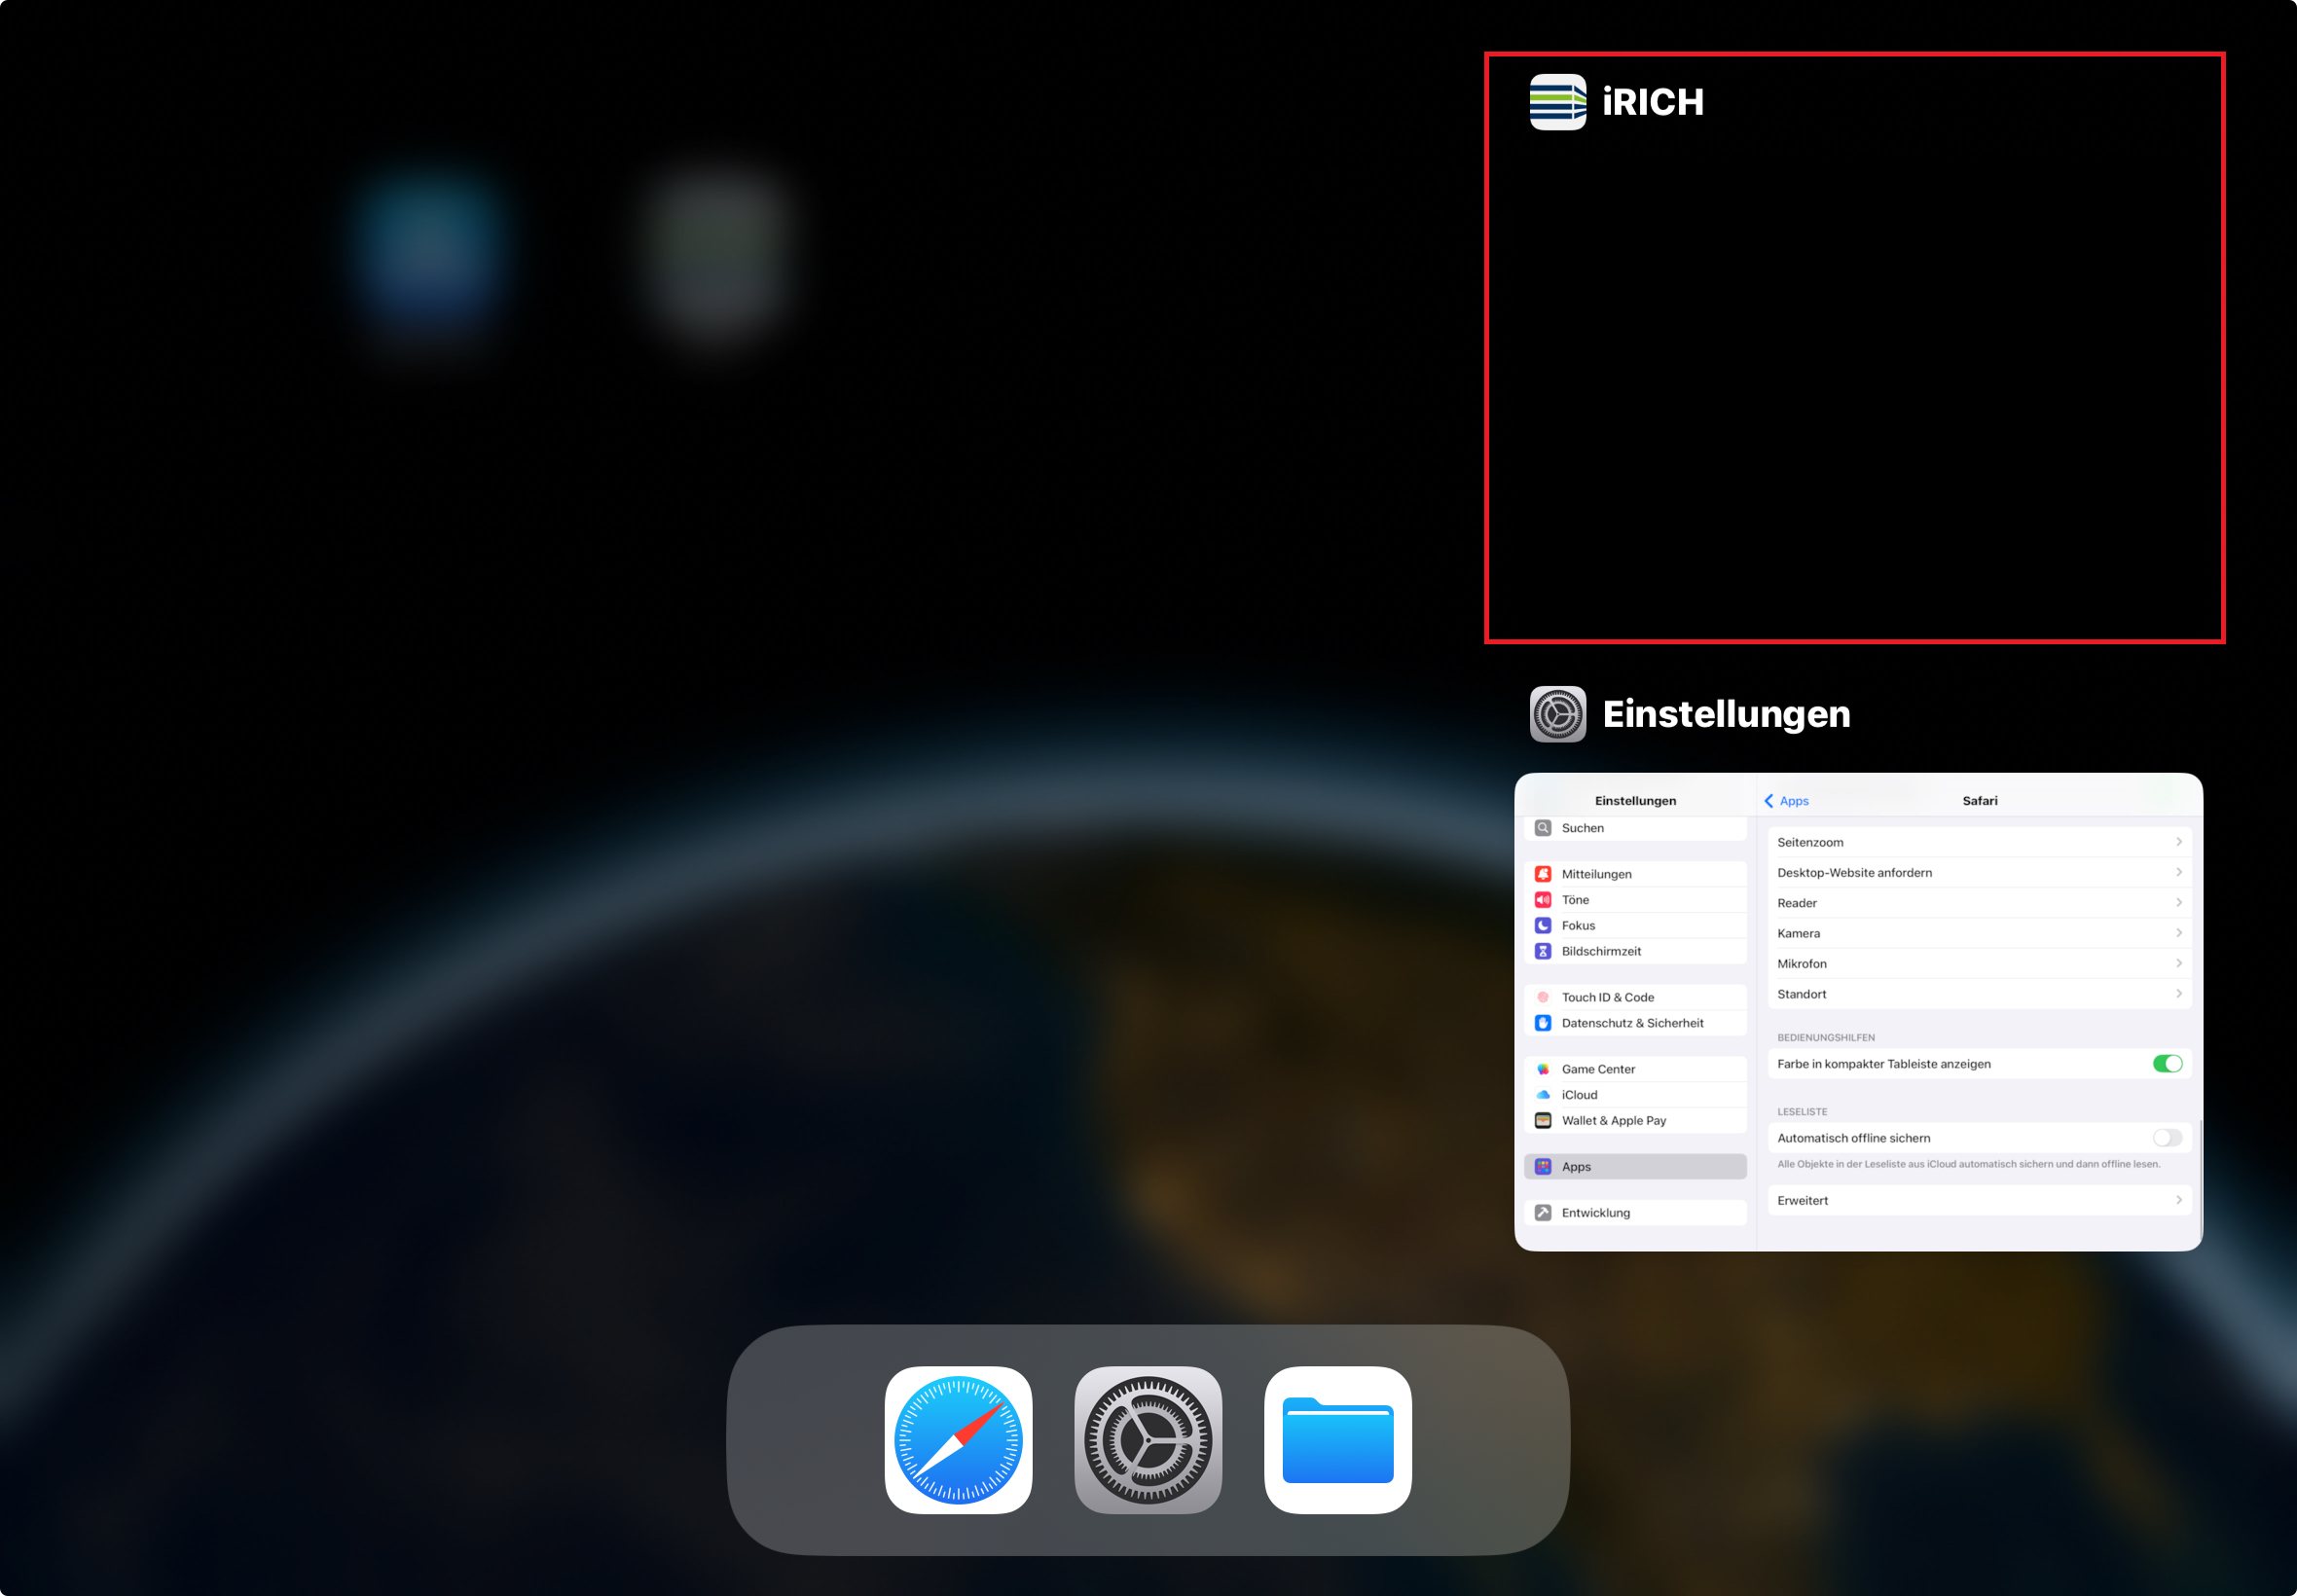Tap the iCloud icon in the sidebar

[x=1544, y=1094]
